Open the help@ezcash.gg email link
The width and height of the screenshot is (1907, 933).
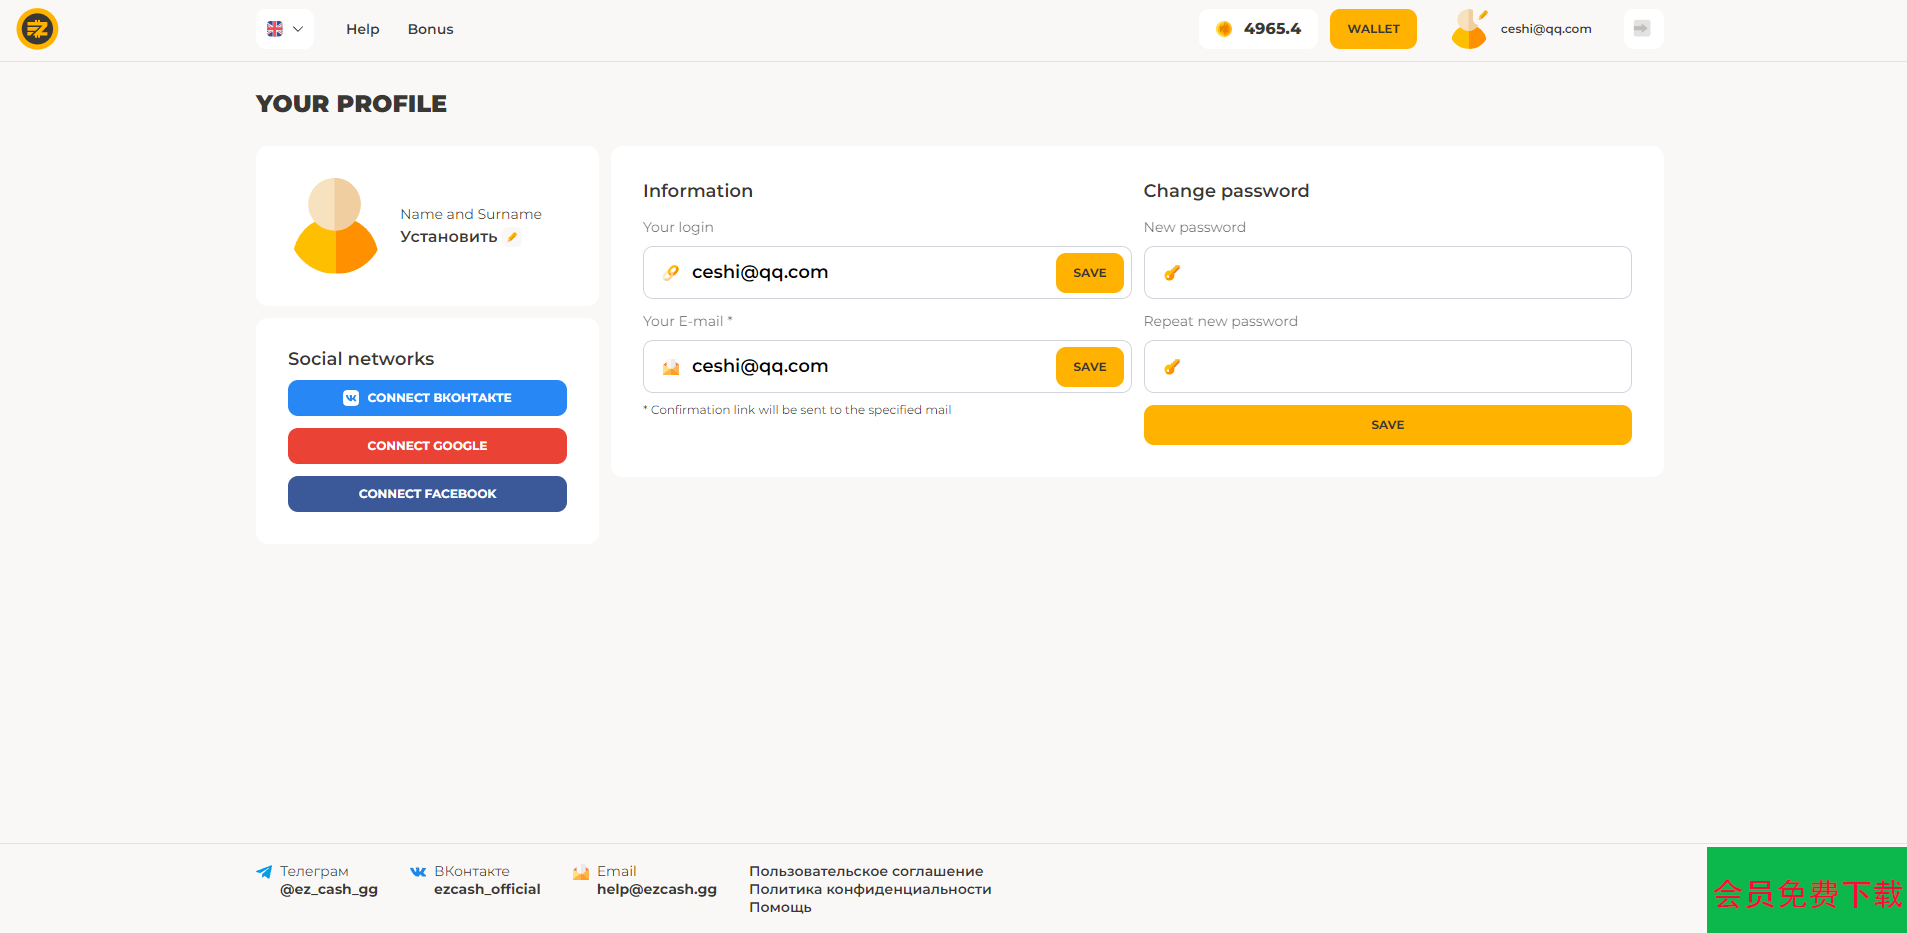(x=656, y=889)
